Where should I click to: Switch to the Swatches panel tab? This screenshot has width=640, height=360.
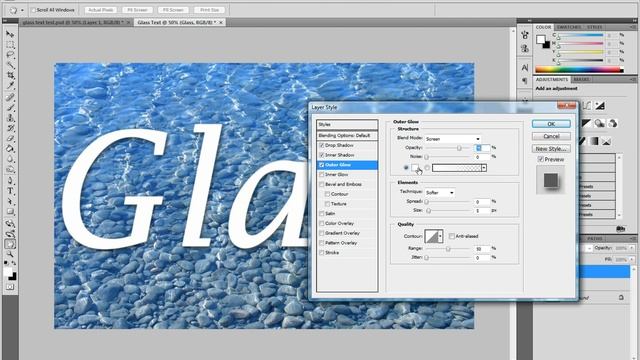tap(569, 27)
